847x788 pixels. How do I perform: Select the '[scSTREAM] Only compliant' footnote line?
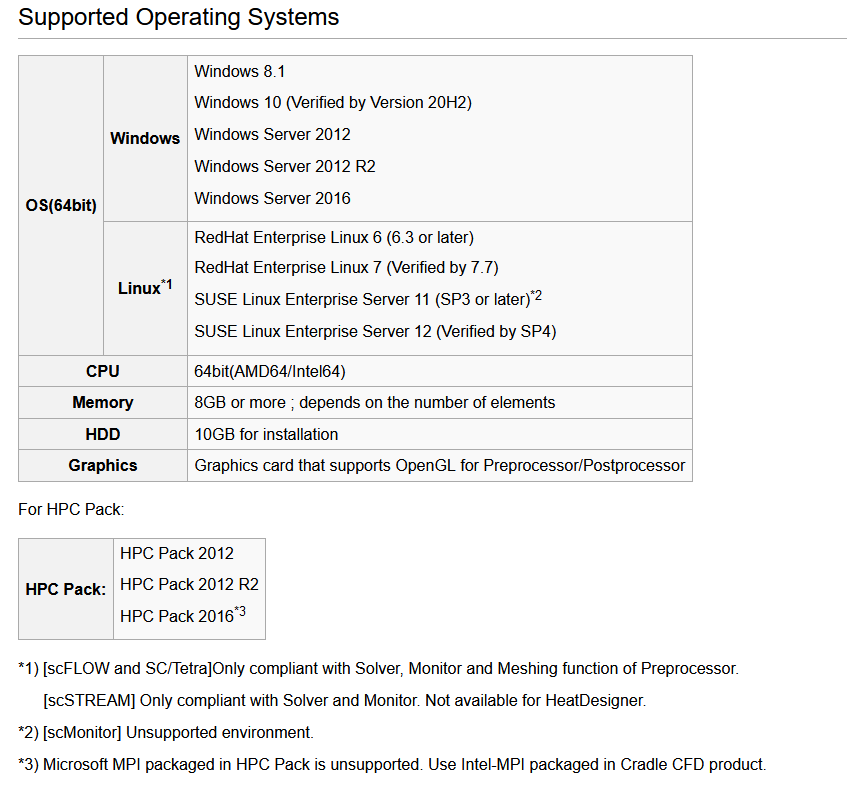345,701
